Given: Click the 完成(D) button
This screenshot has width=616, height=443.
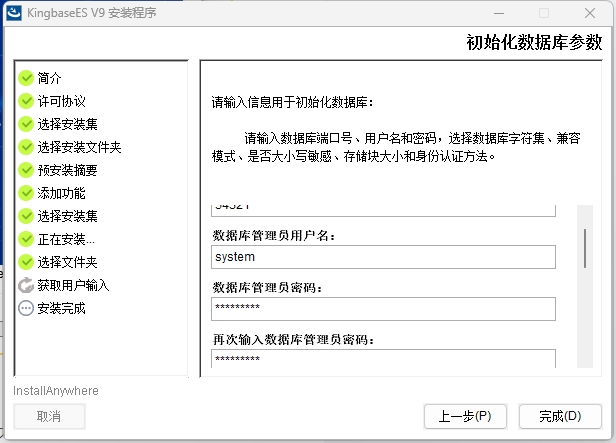Looking at the screenshot, I should [560, 416].
